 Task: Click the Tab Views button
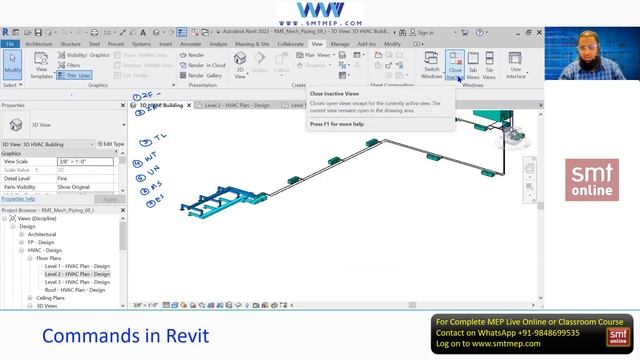[473, 65]
